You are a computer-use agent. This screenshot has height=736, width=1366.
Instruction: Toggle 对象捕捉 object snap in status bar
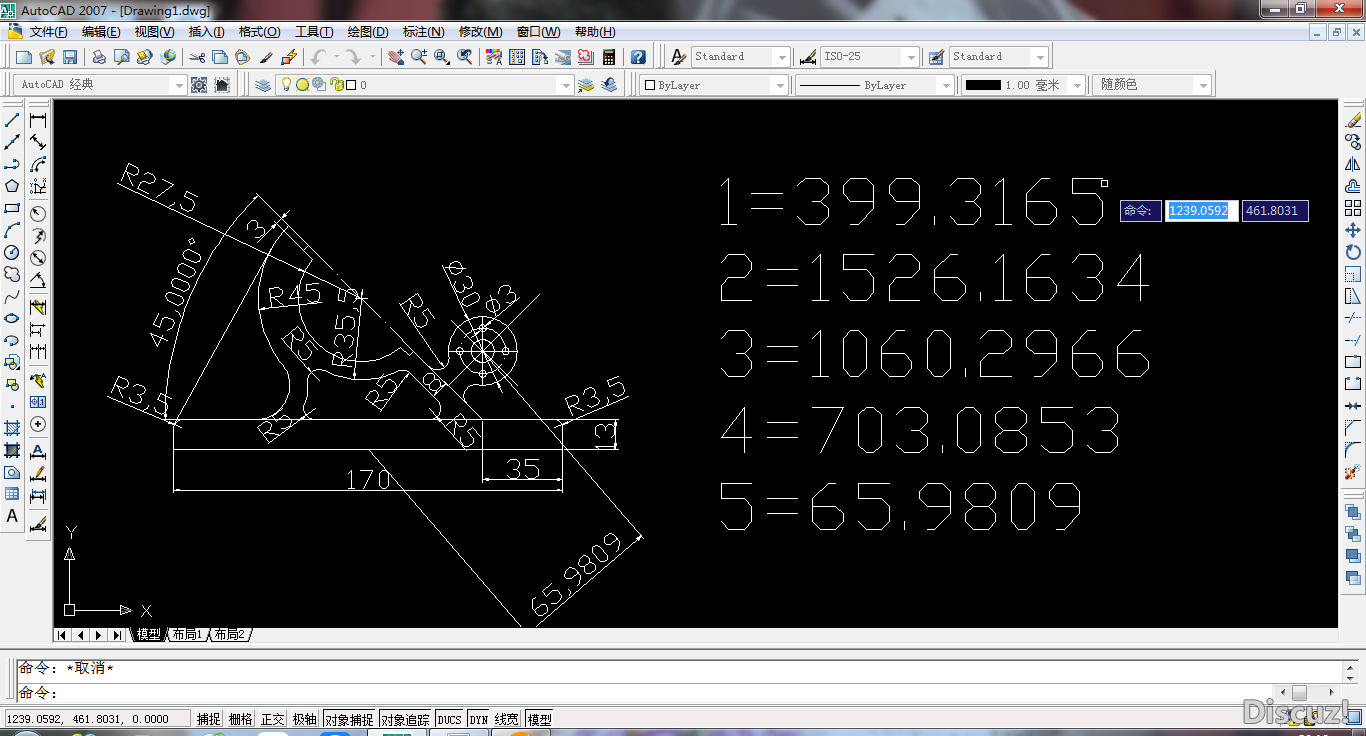pyautogui.click(x=349, y=719)
